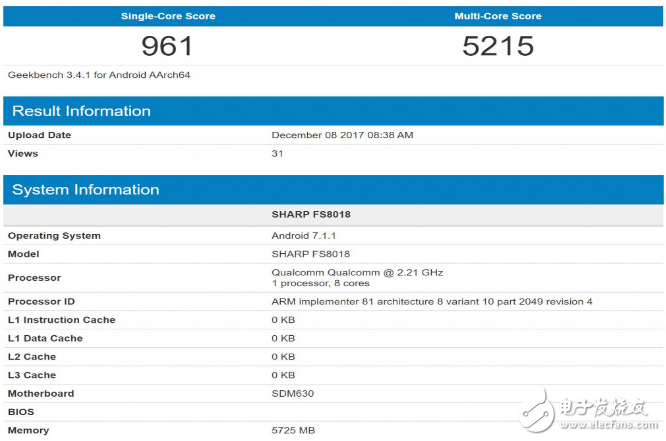This screenshot has width=666, height=441.
Task: Select the 5725 MB memory value
Action: pyautogui.click(x=294, y=430)
